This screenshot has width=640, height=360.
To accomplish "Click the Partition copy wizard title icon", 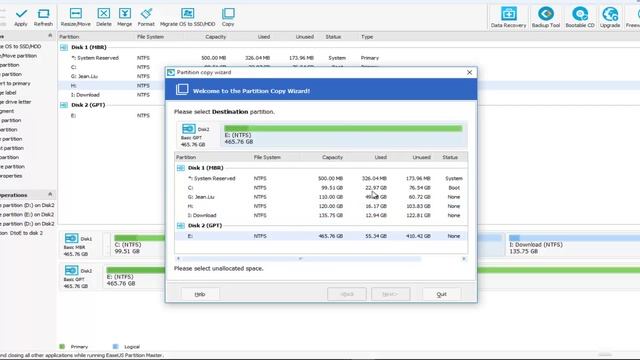I will (x=171, y=72).
